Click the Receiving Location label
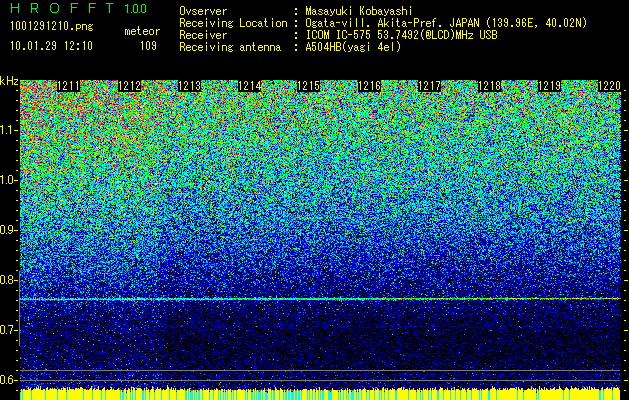Image resolution: width=629 pixels, height=400 pixels. [x=233, y=23]
